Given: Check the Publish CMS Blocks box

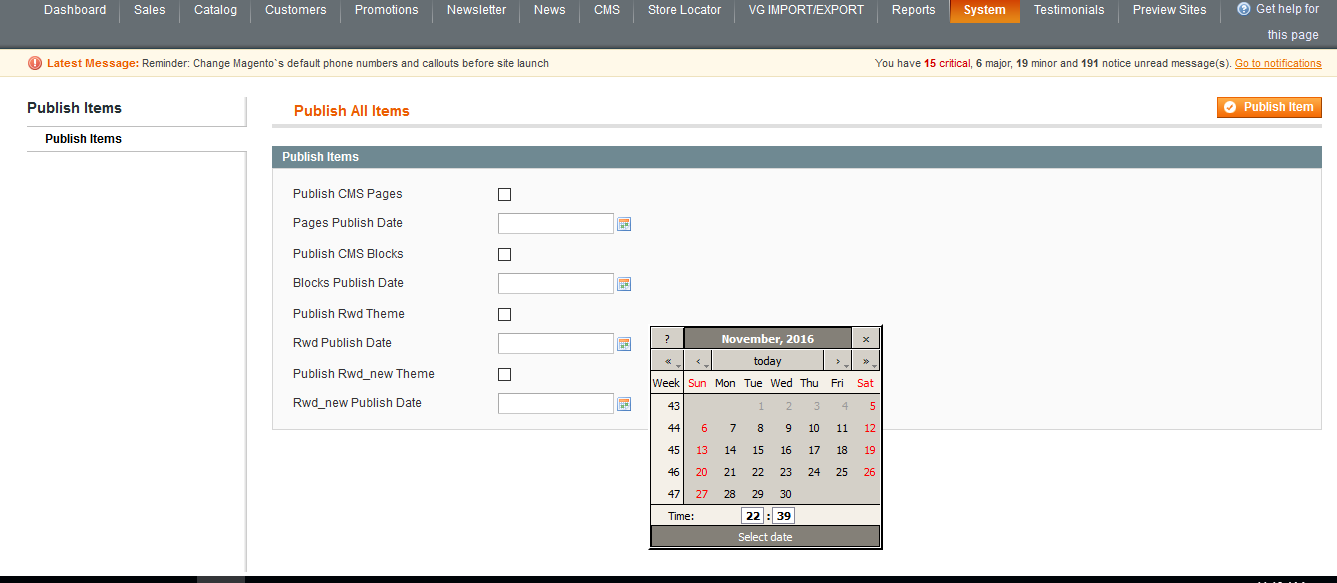Looking at the screenshot, I should (504, 254).
